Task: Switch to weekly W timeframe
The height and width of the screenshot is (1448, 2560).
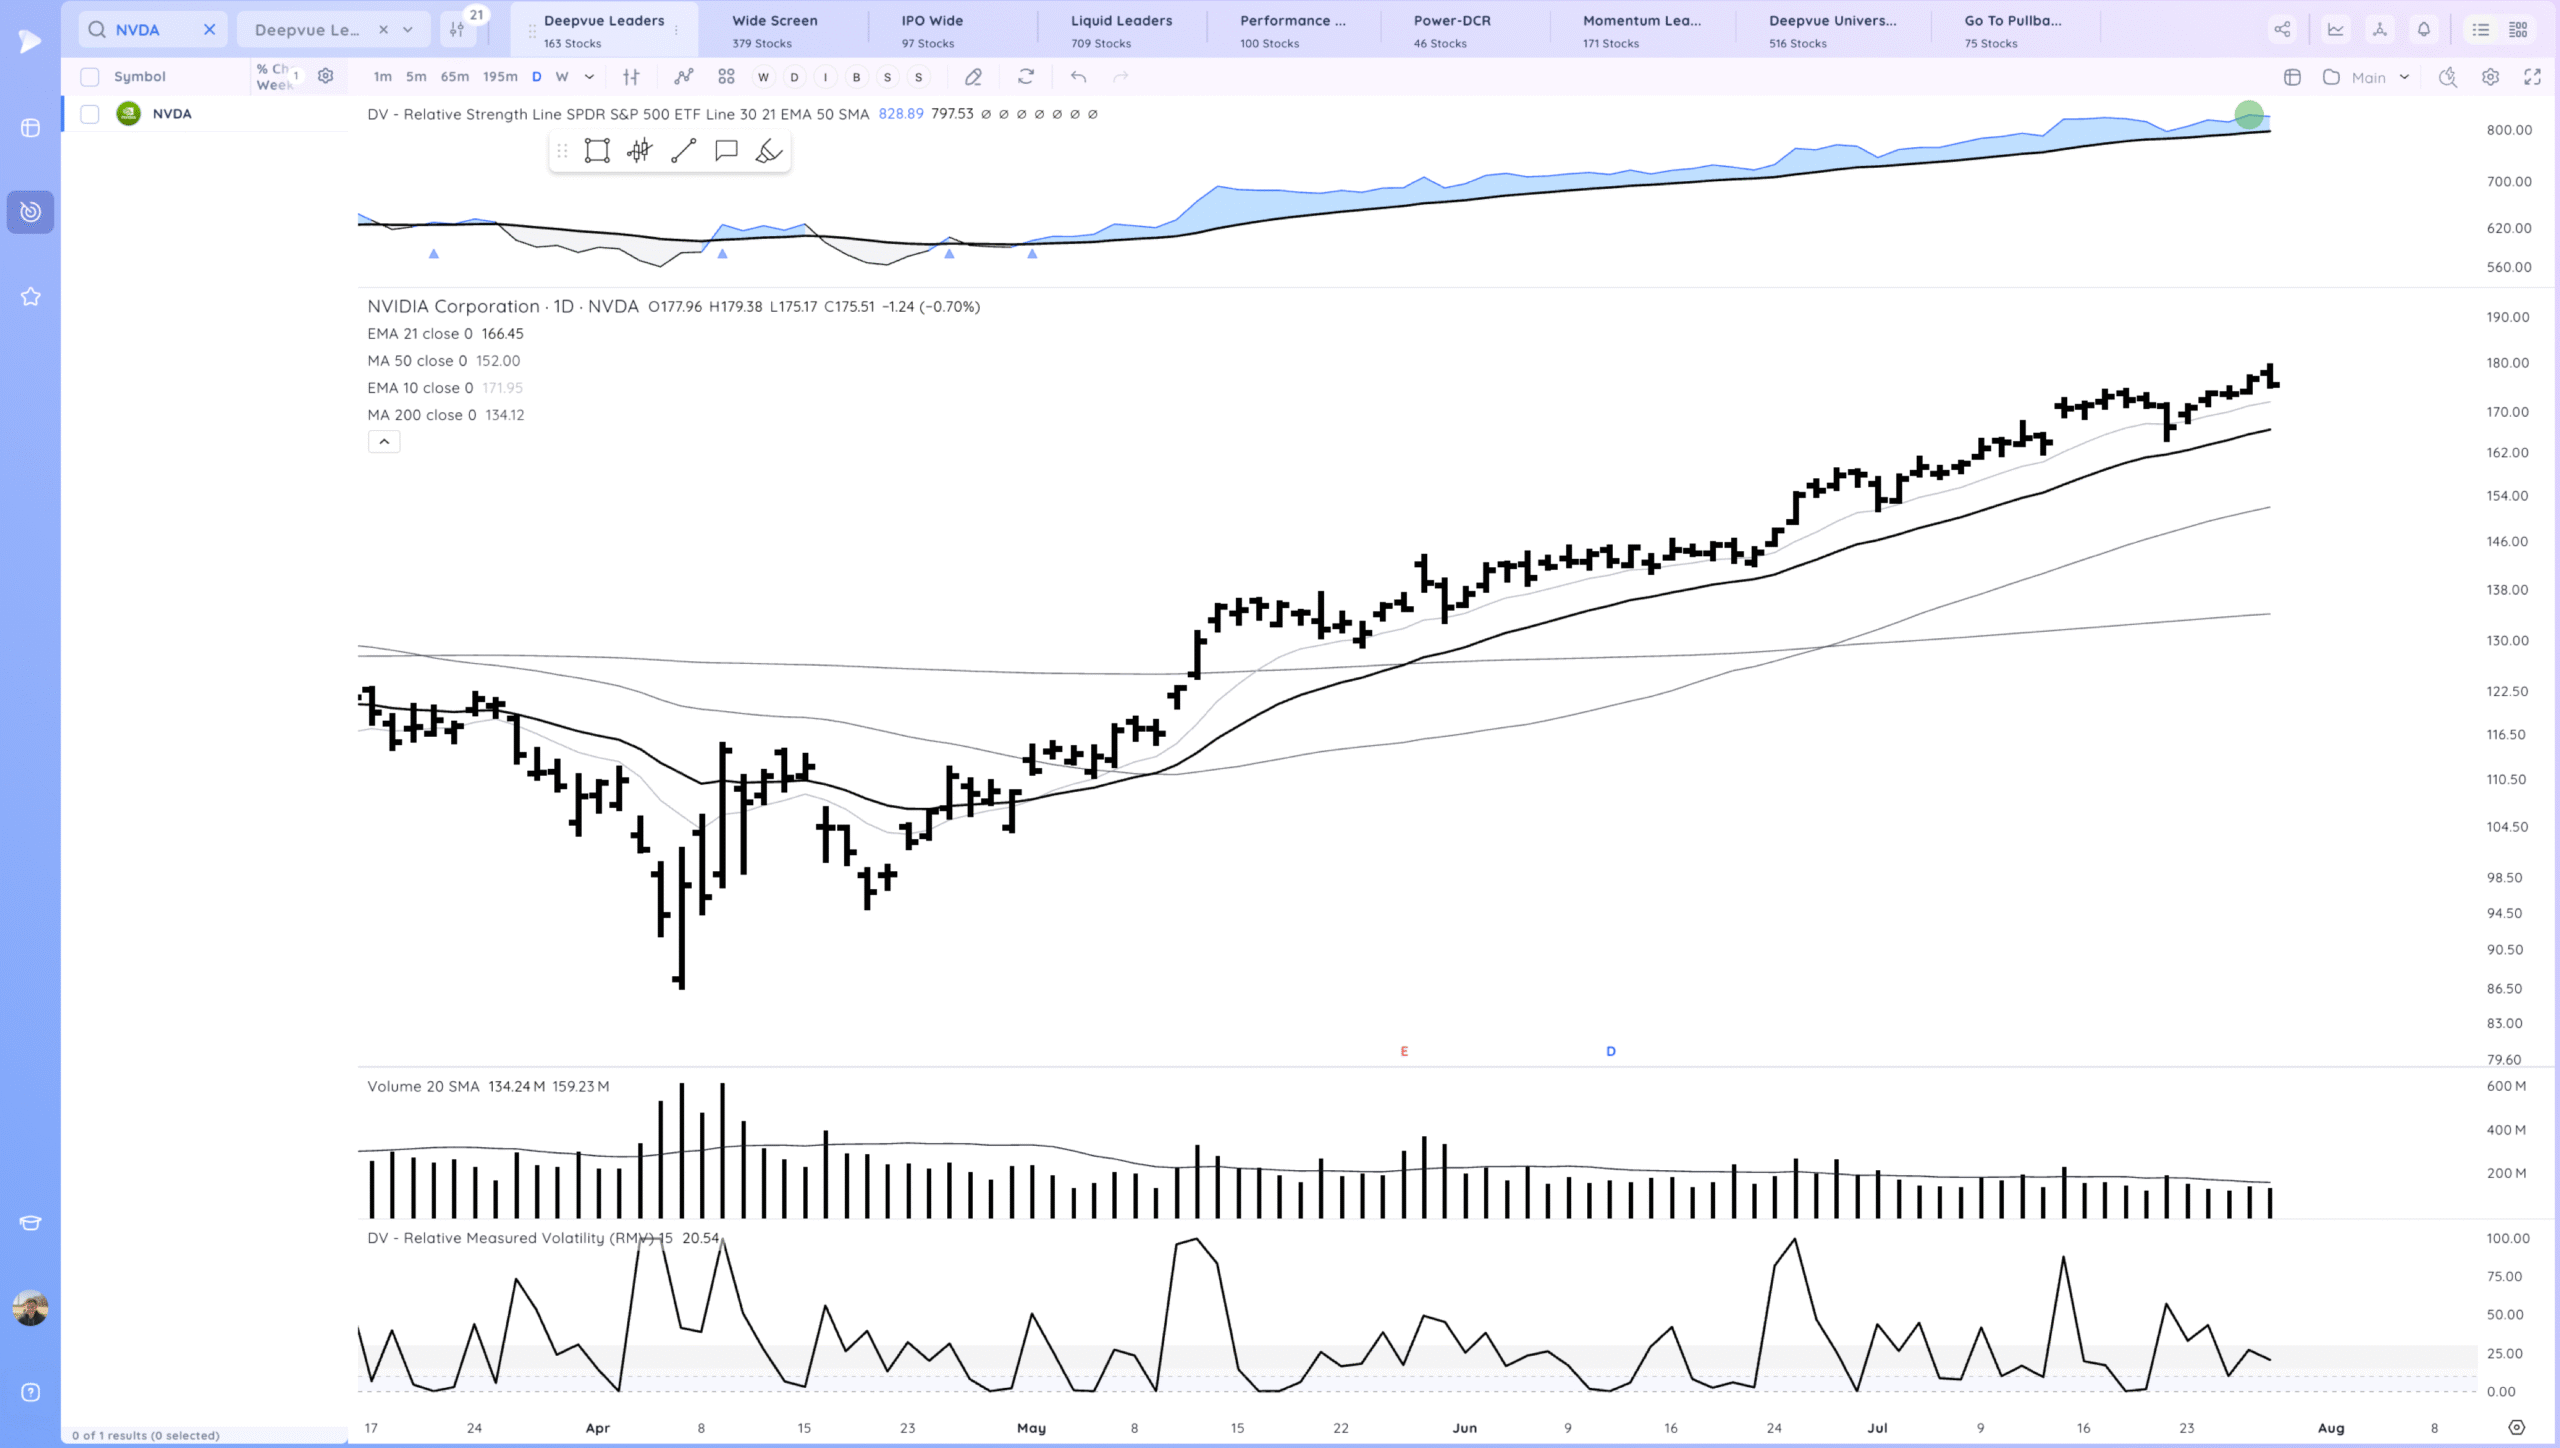Action: click(562, 77)
